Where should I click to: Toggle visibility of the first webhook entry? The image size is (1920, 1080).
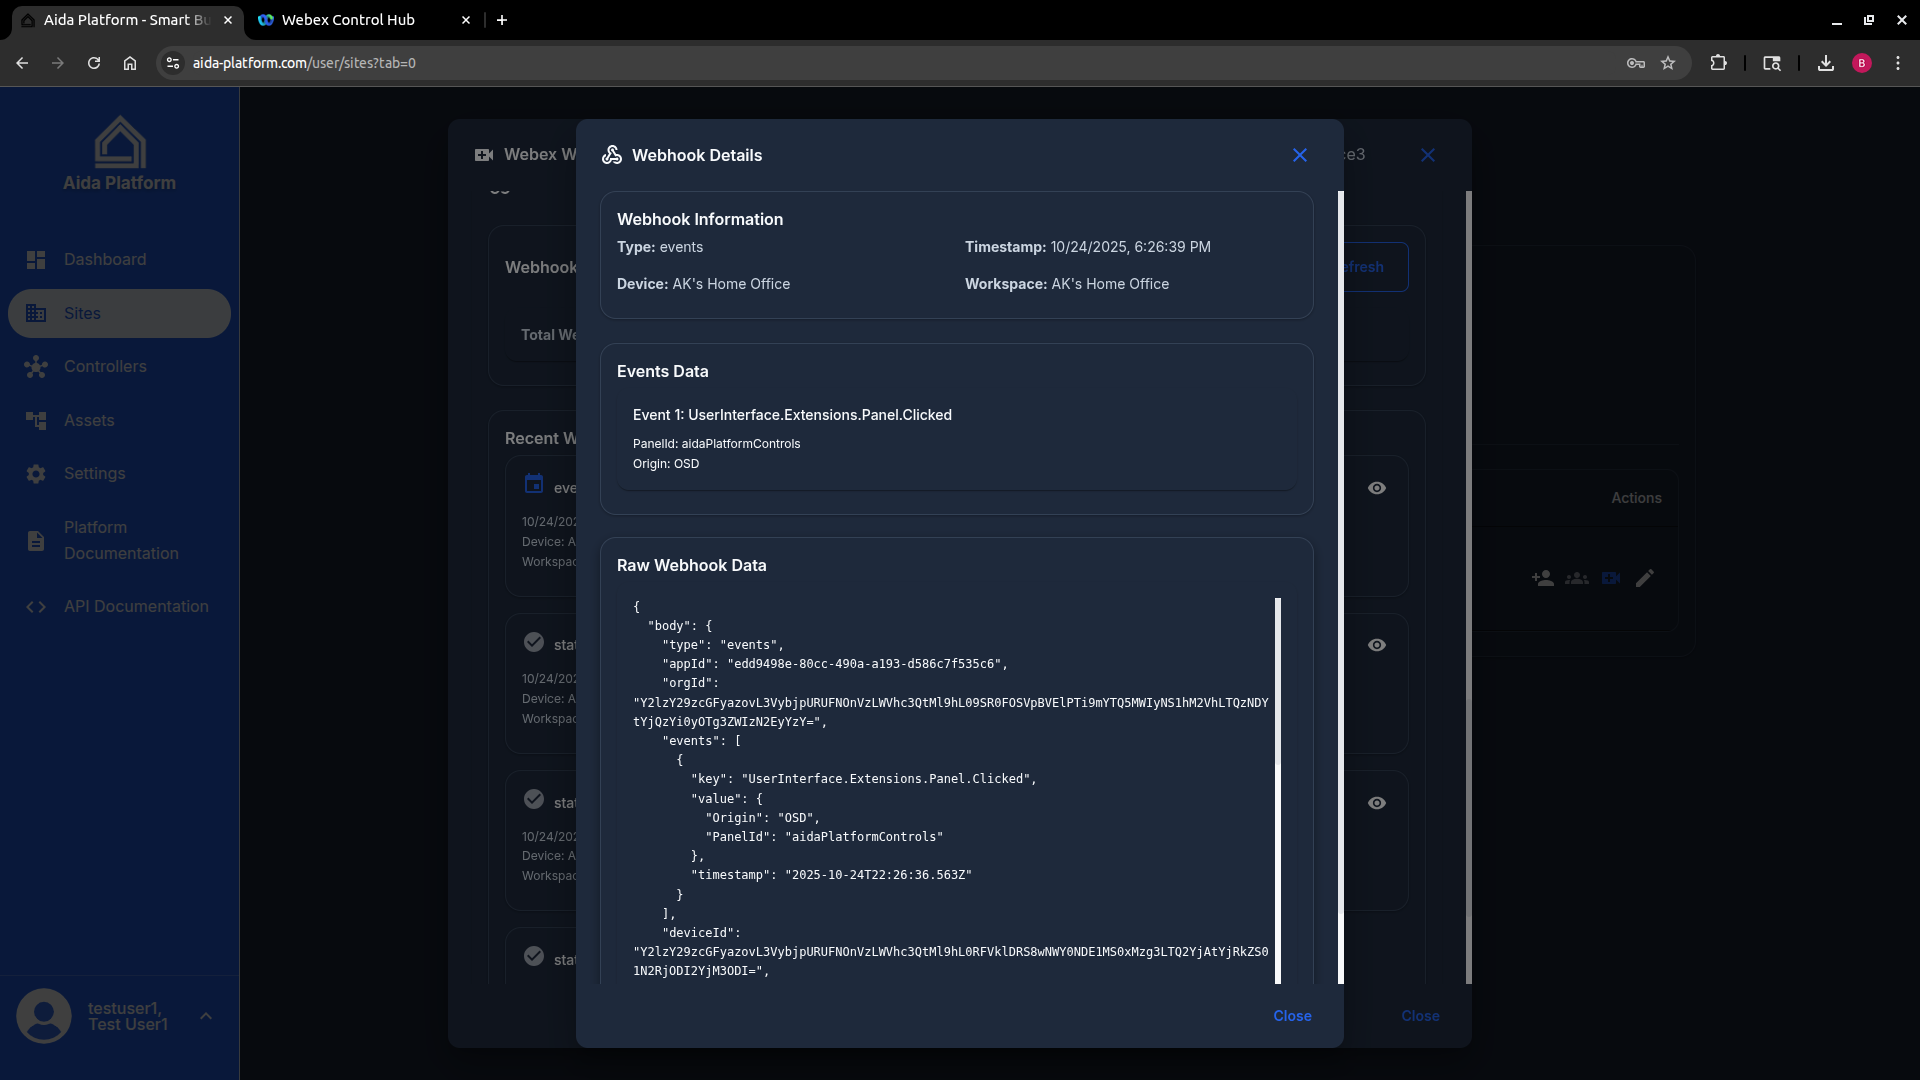pyautogui.click(x=1377, y=488)
